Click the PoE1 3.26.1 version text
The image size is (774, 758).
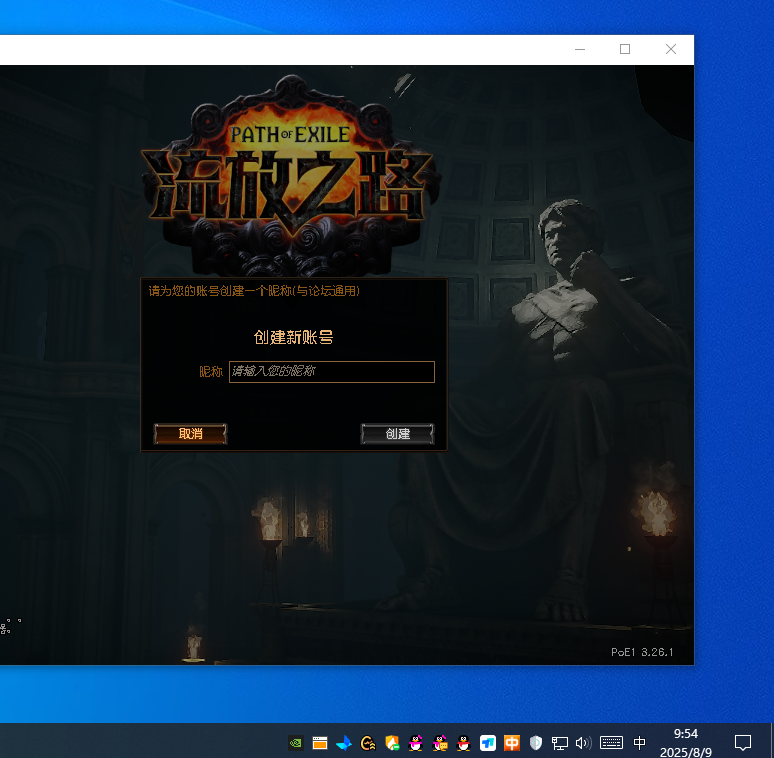pos(642,652)
